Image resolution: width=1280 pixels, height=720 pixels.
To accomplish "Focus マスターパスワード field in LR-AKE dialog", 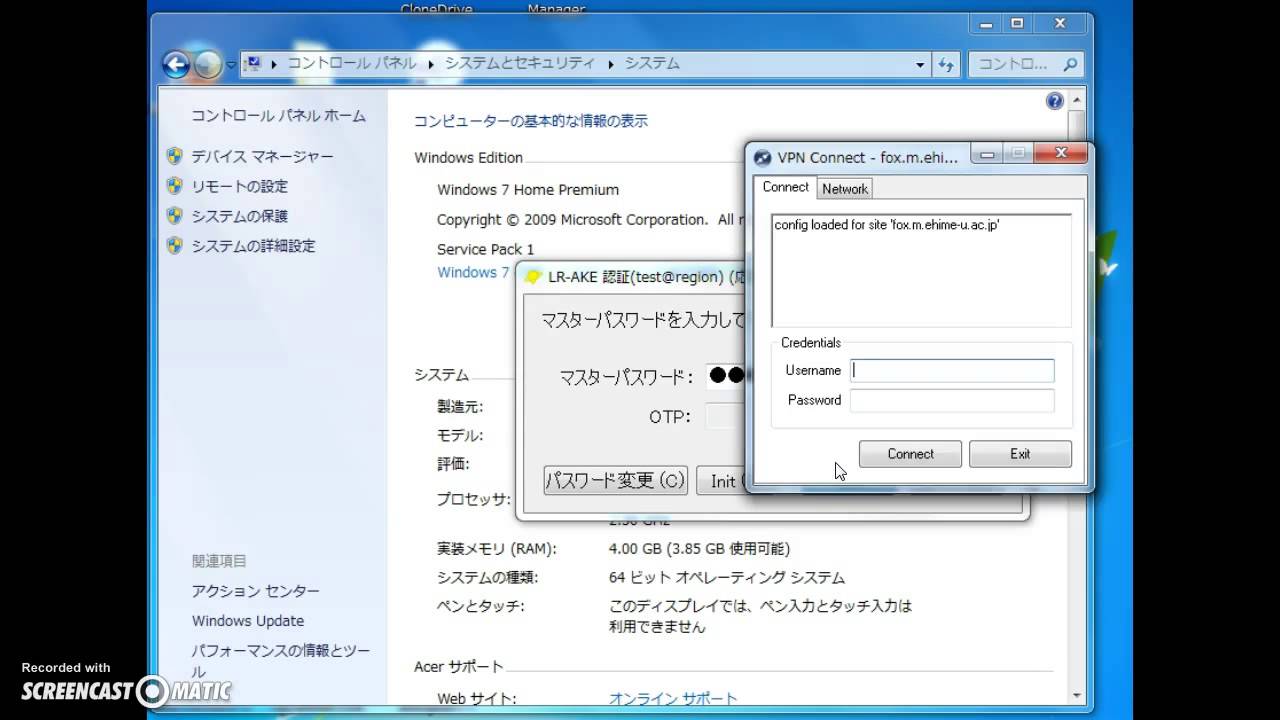I will click(726, 377).
